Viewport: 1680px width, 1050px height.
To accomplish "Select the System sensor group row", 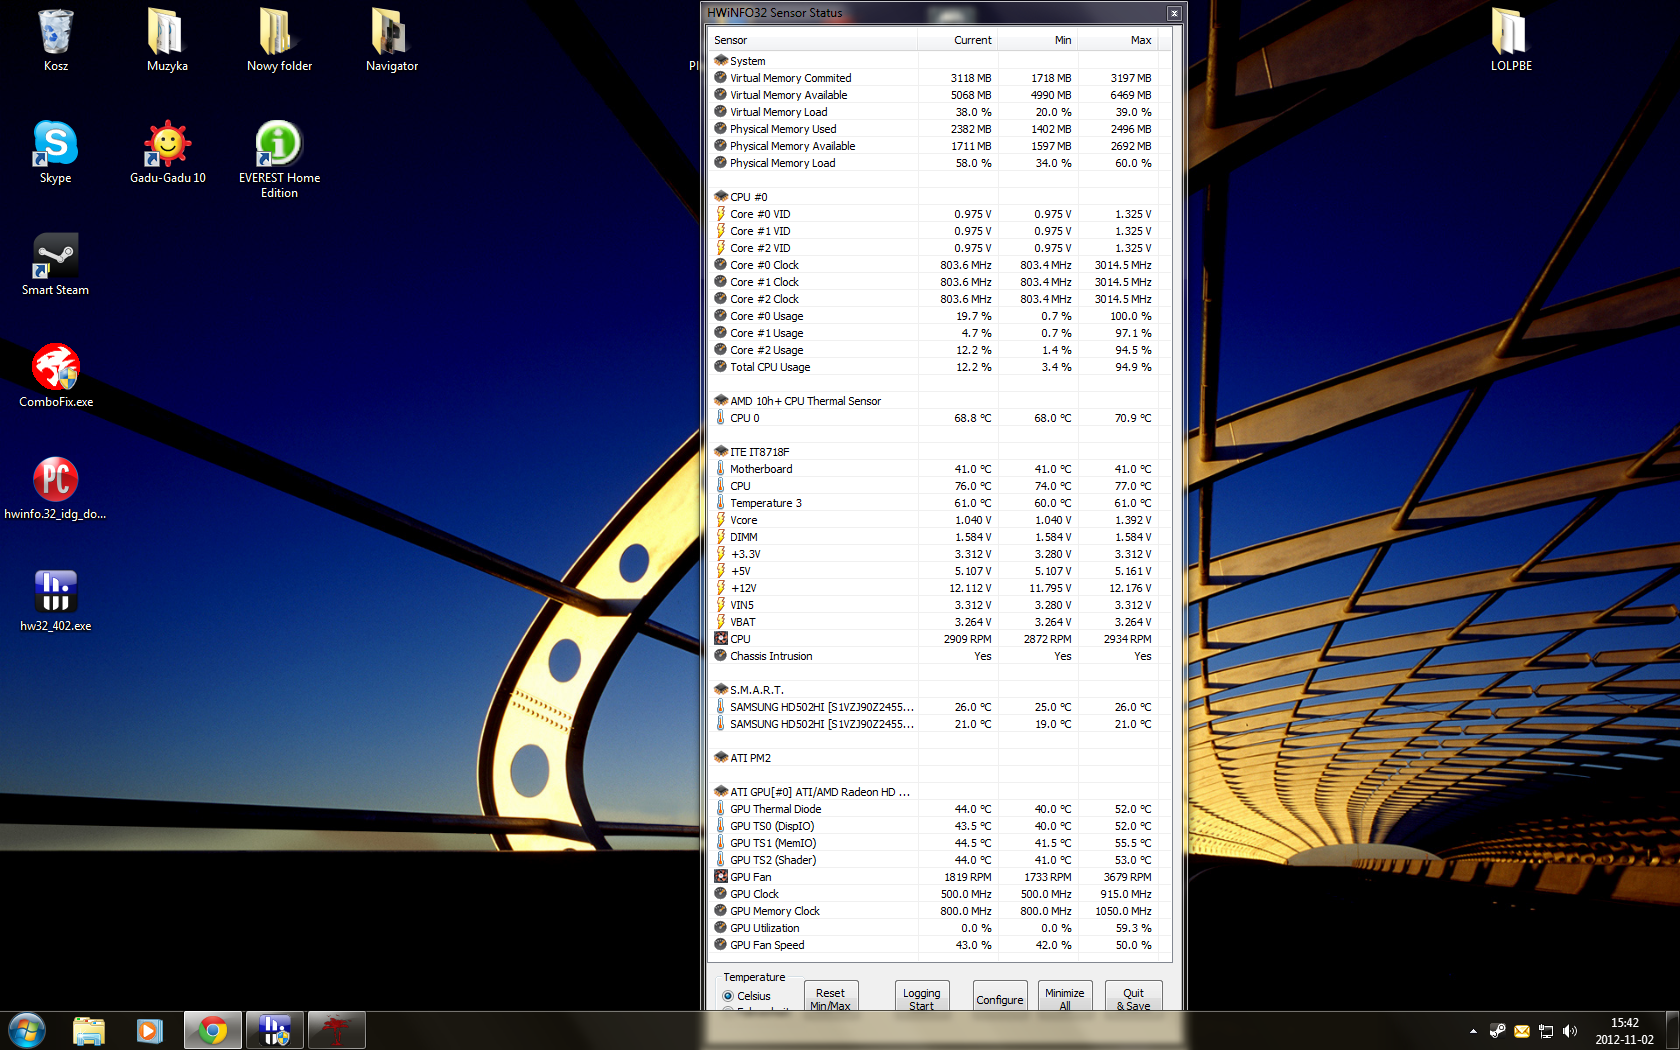I will click(934, 61).
